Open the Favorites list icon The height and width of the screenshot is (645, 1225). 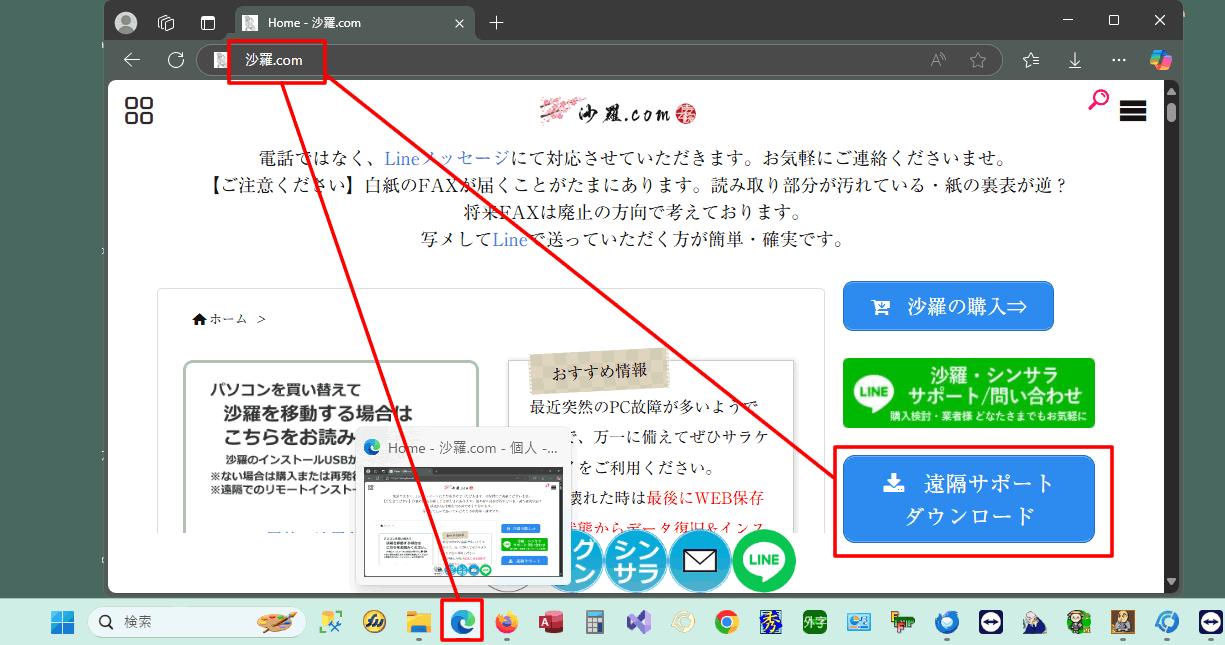click(1032, 60)
